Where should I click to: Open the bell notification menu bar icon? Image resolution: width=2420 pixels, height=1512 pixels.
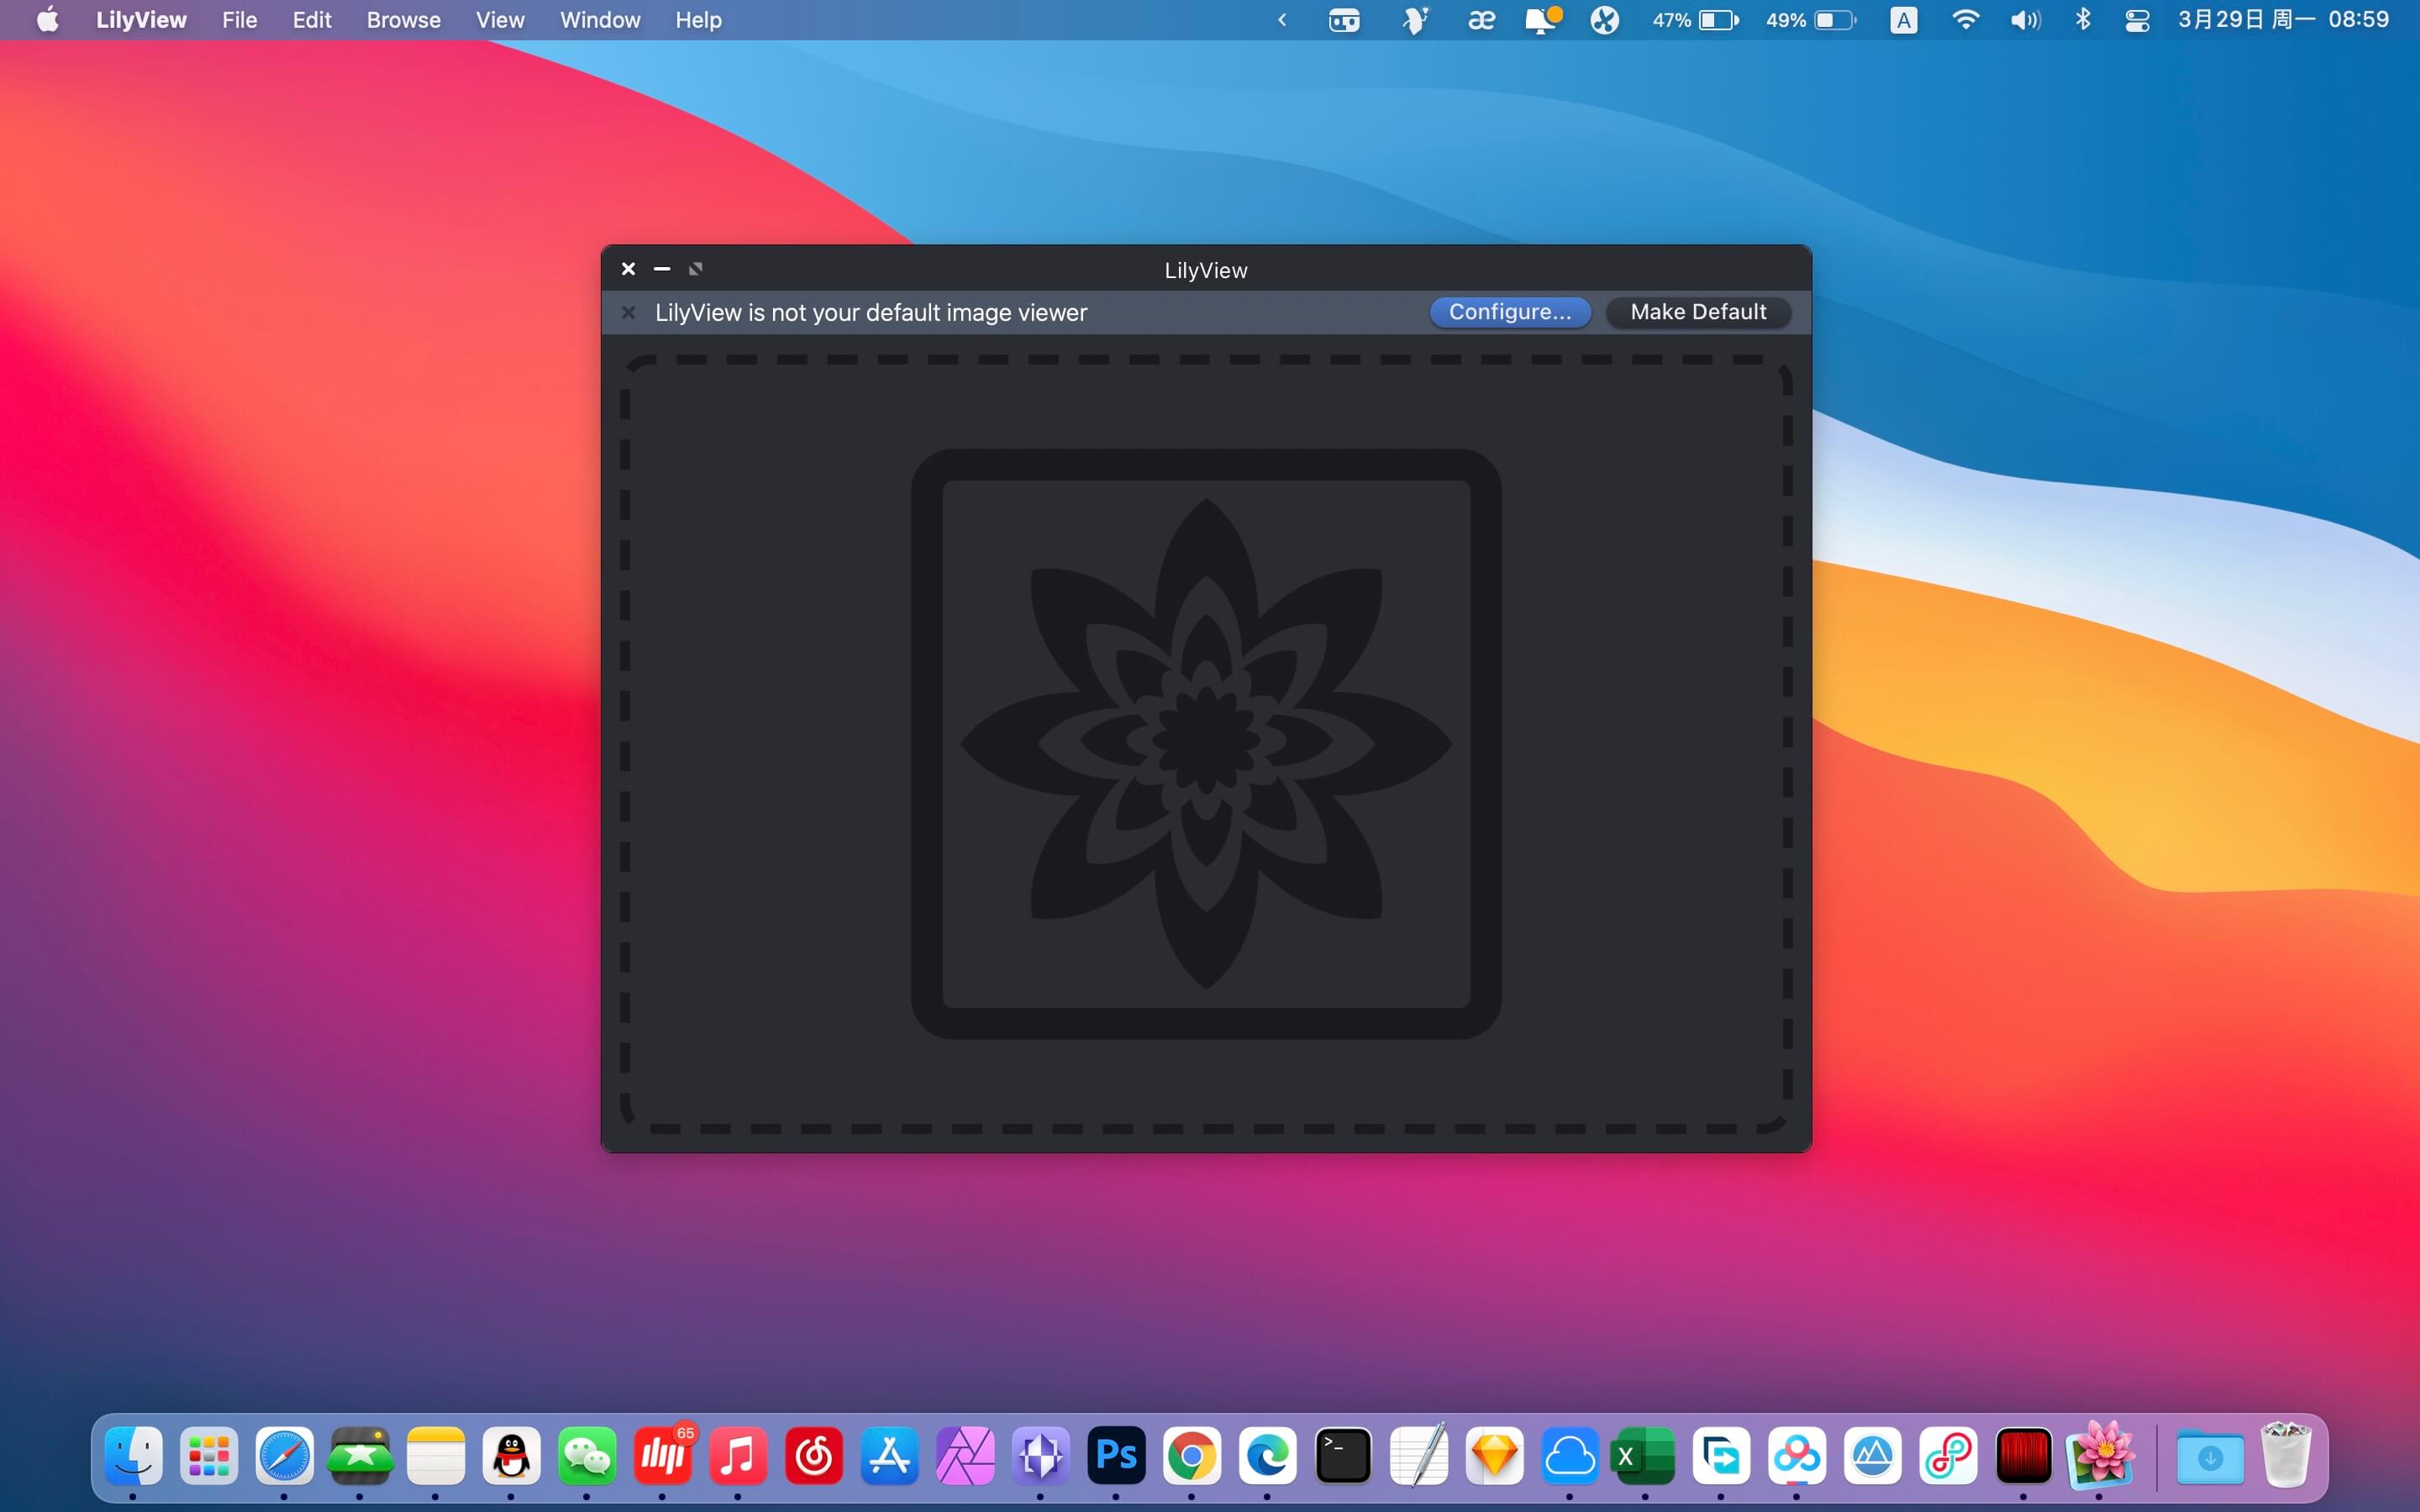1542,20
